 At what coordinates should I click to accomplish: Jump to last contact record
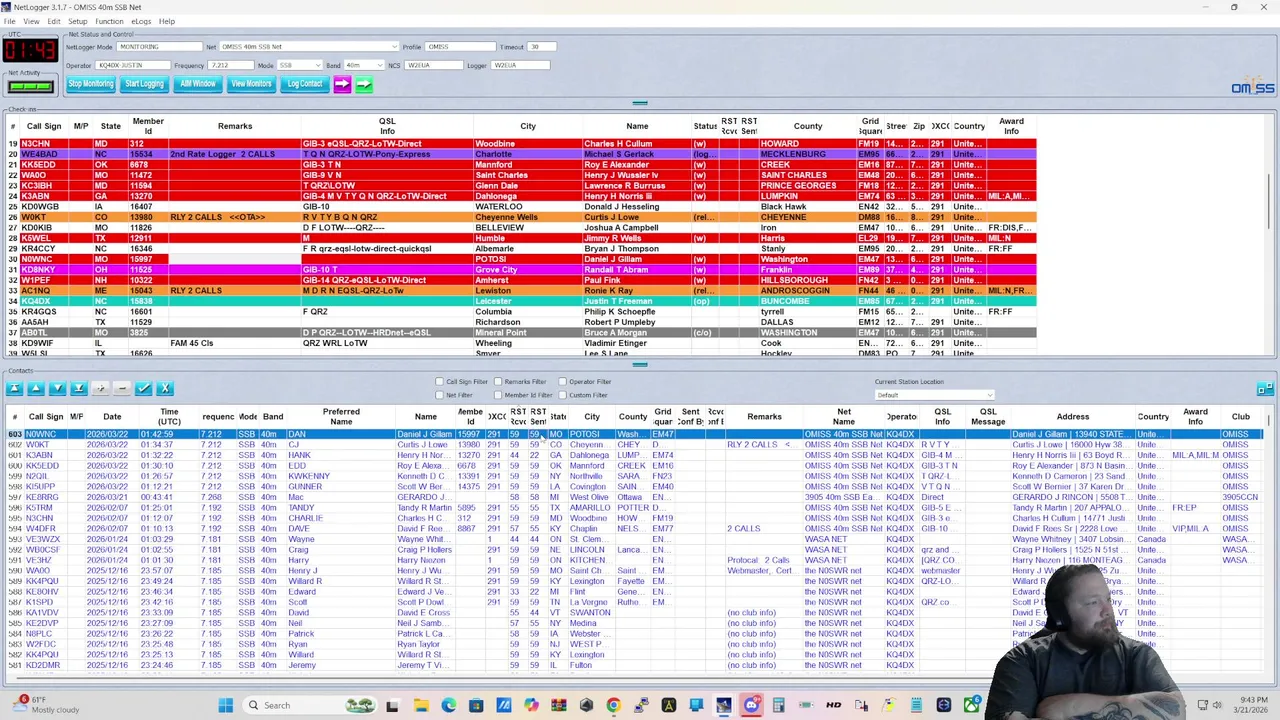coord(79,388)
